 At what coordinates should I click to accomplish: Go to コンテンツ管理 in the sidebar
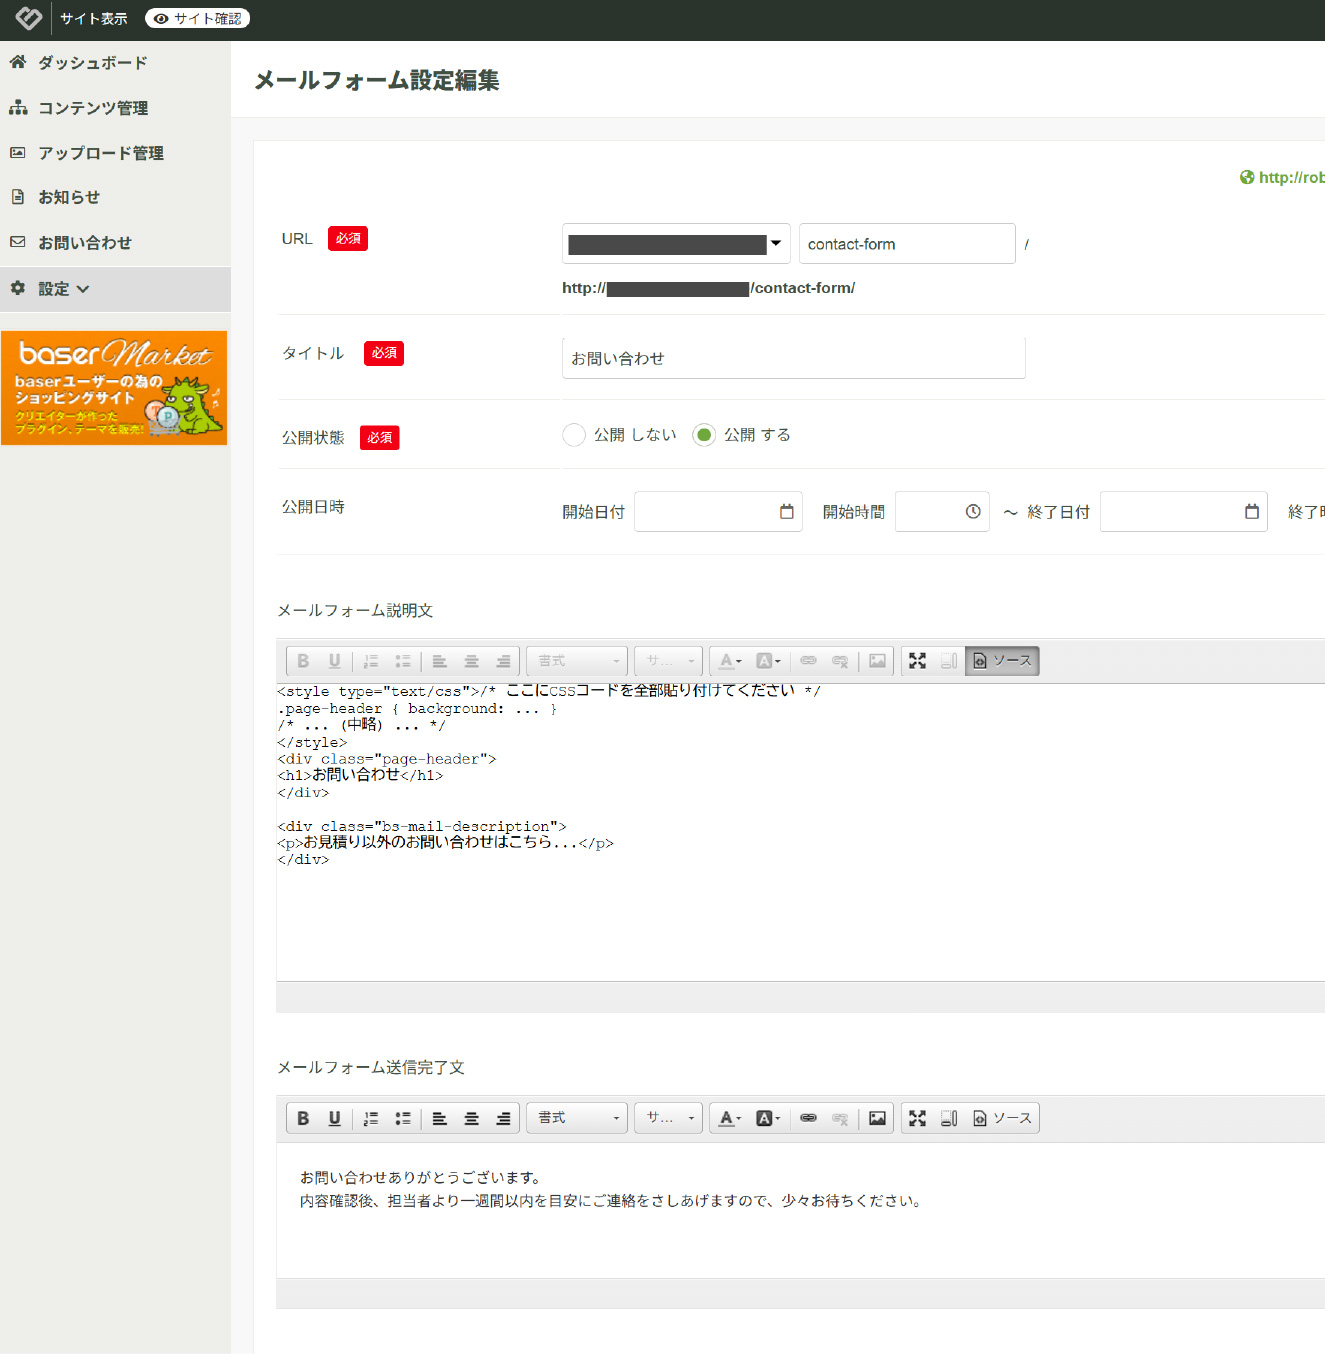coord(92,108)
